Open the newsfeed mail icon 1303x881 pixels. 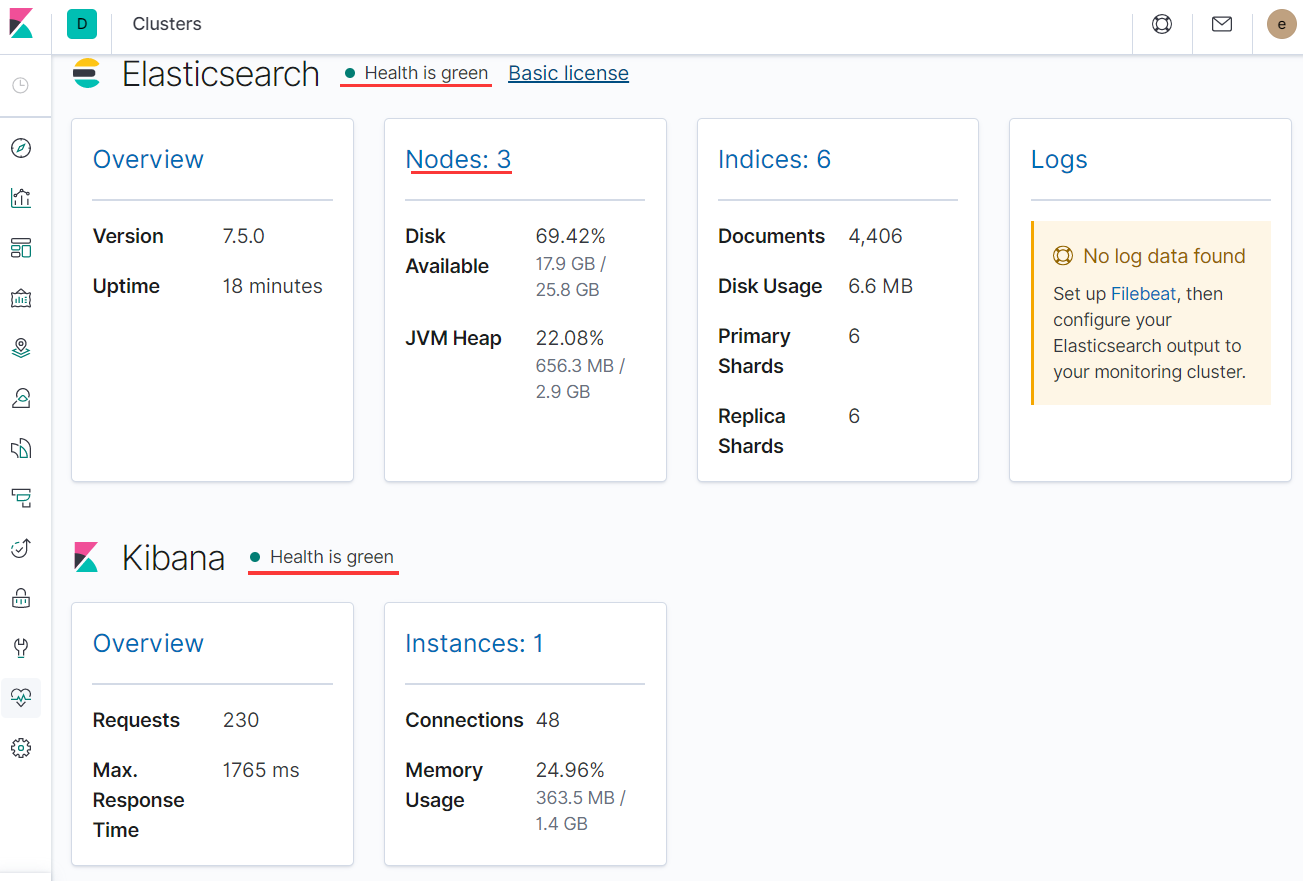click(1222, 24)
